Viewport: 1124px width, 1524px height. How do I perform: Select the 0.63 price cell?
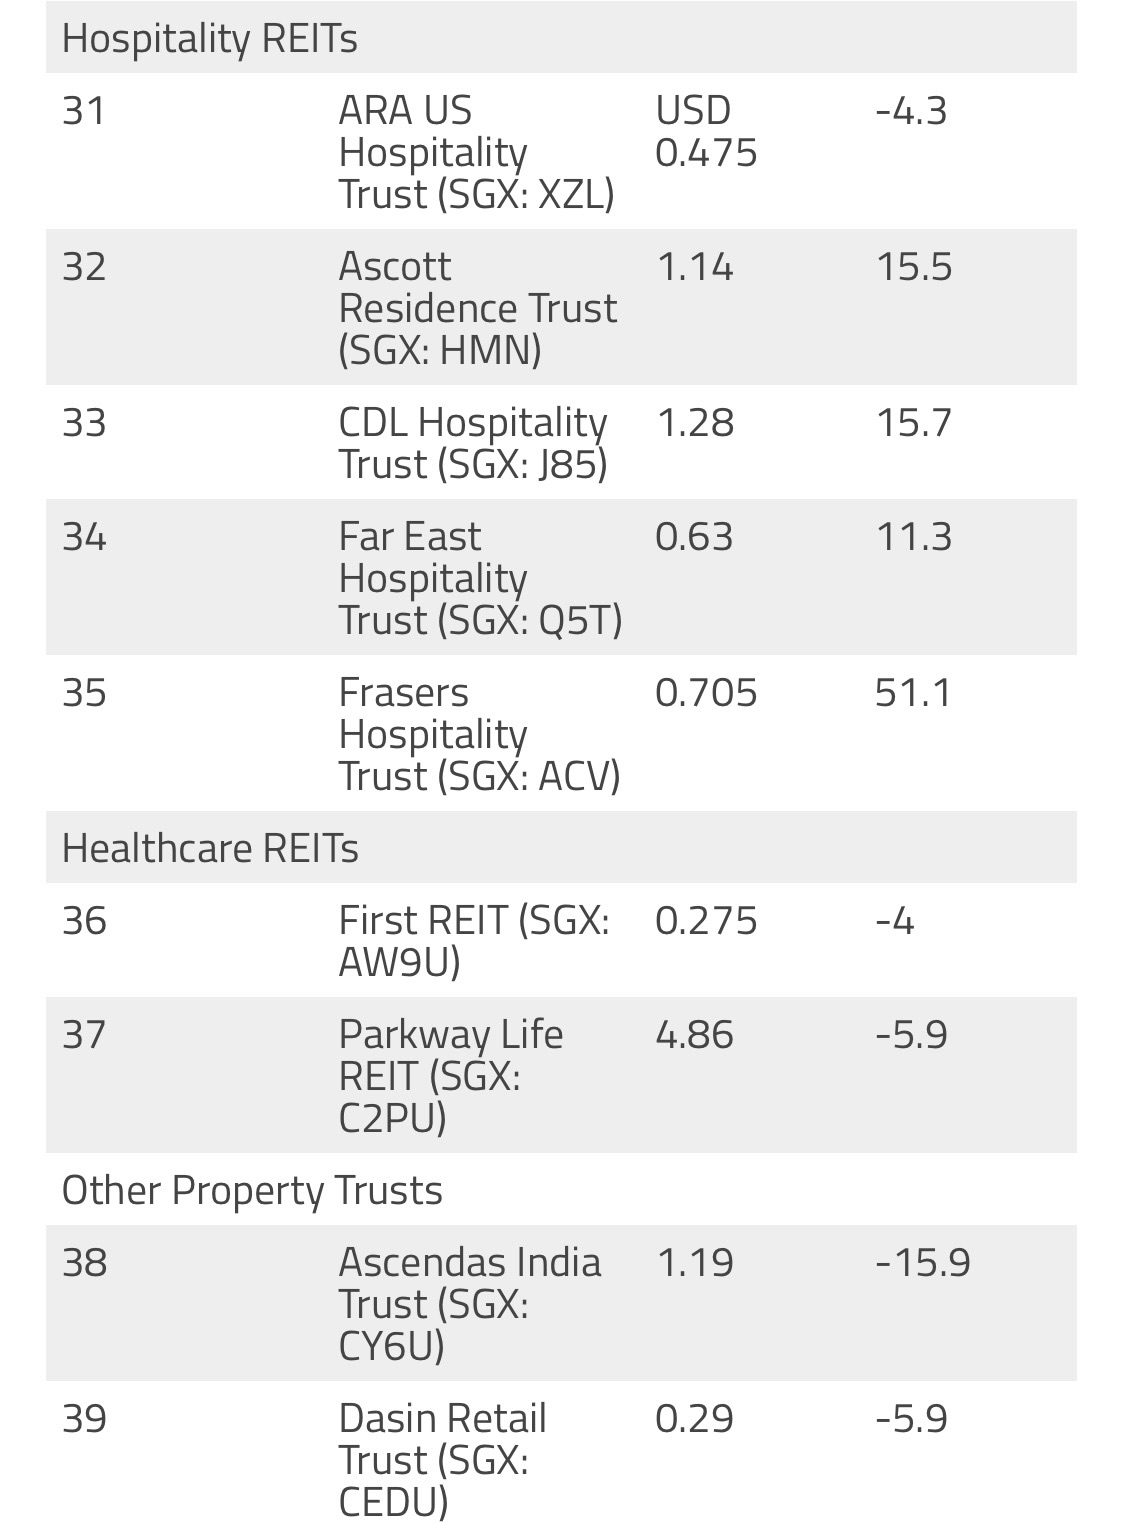pyautogui.click(x=694, y=537)
